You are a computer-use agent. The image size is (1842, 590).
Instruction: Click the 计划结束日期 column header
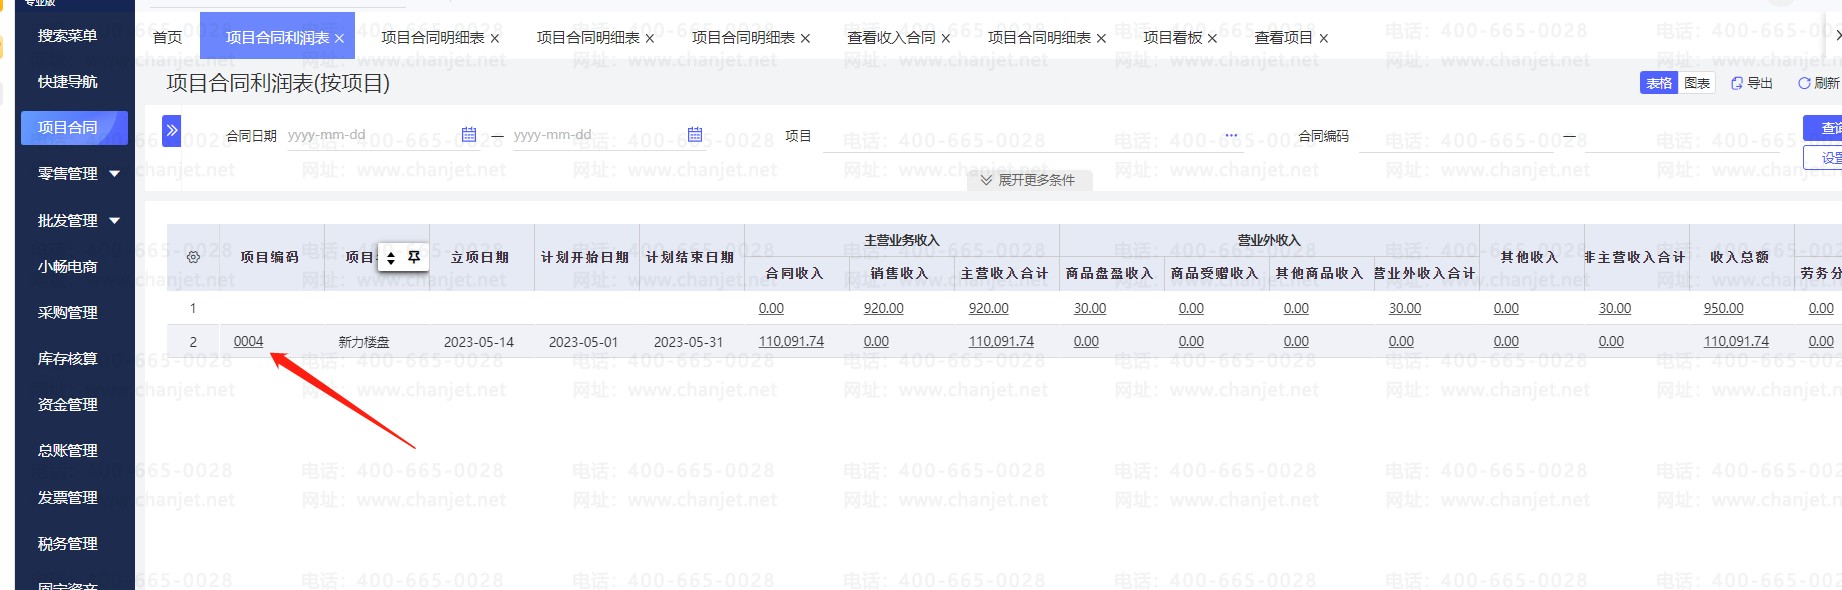coord(690,257)
